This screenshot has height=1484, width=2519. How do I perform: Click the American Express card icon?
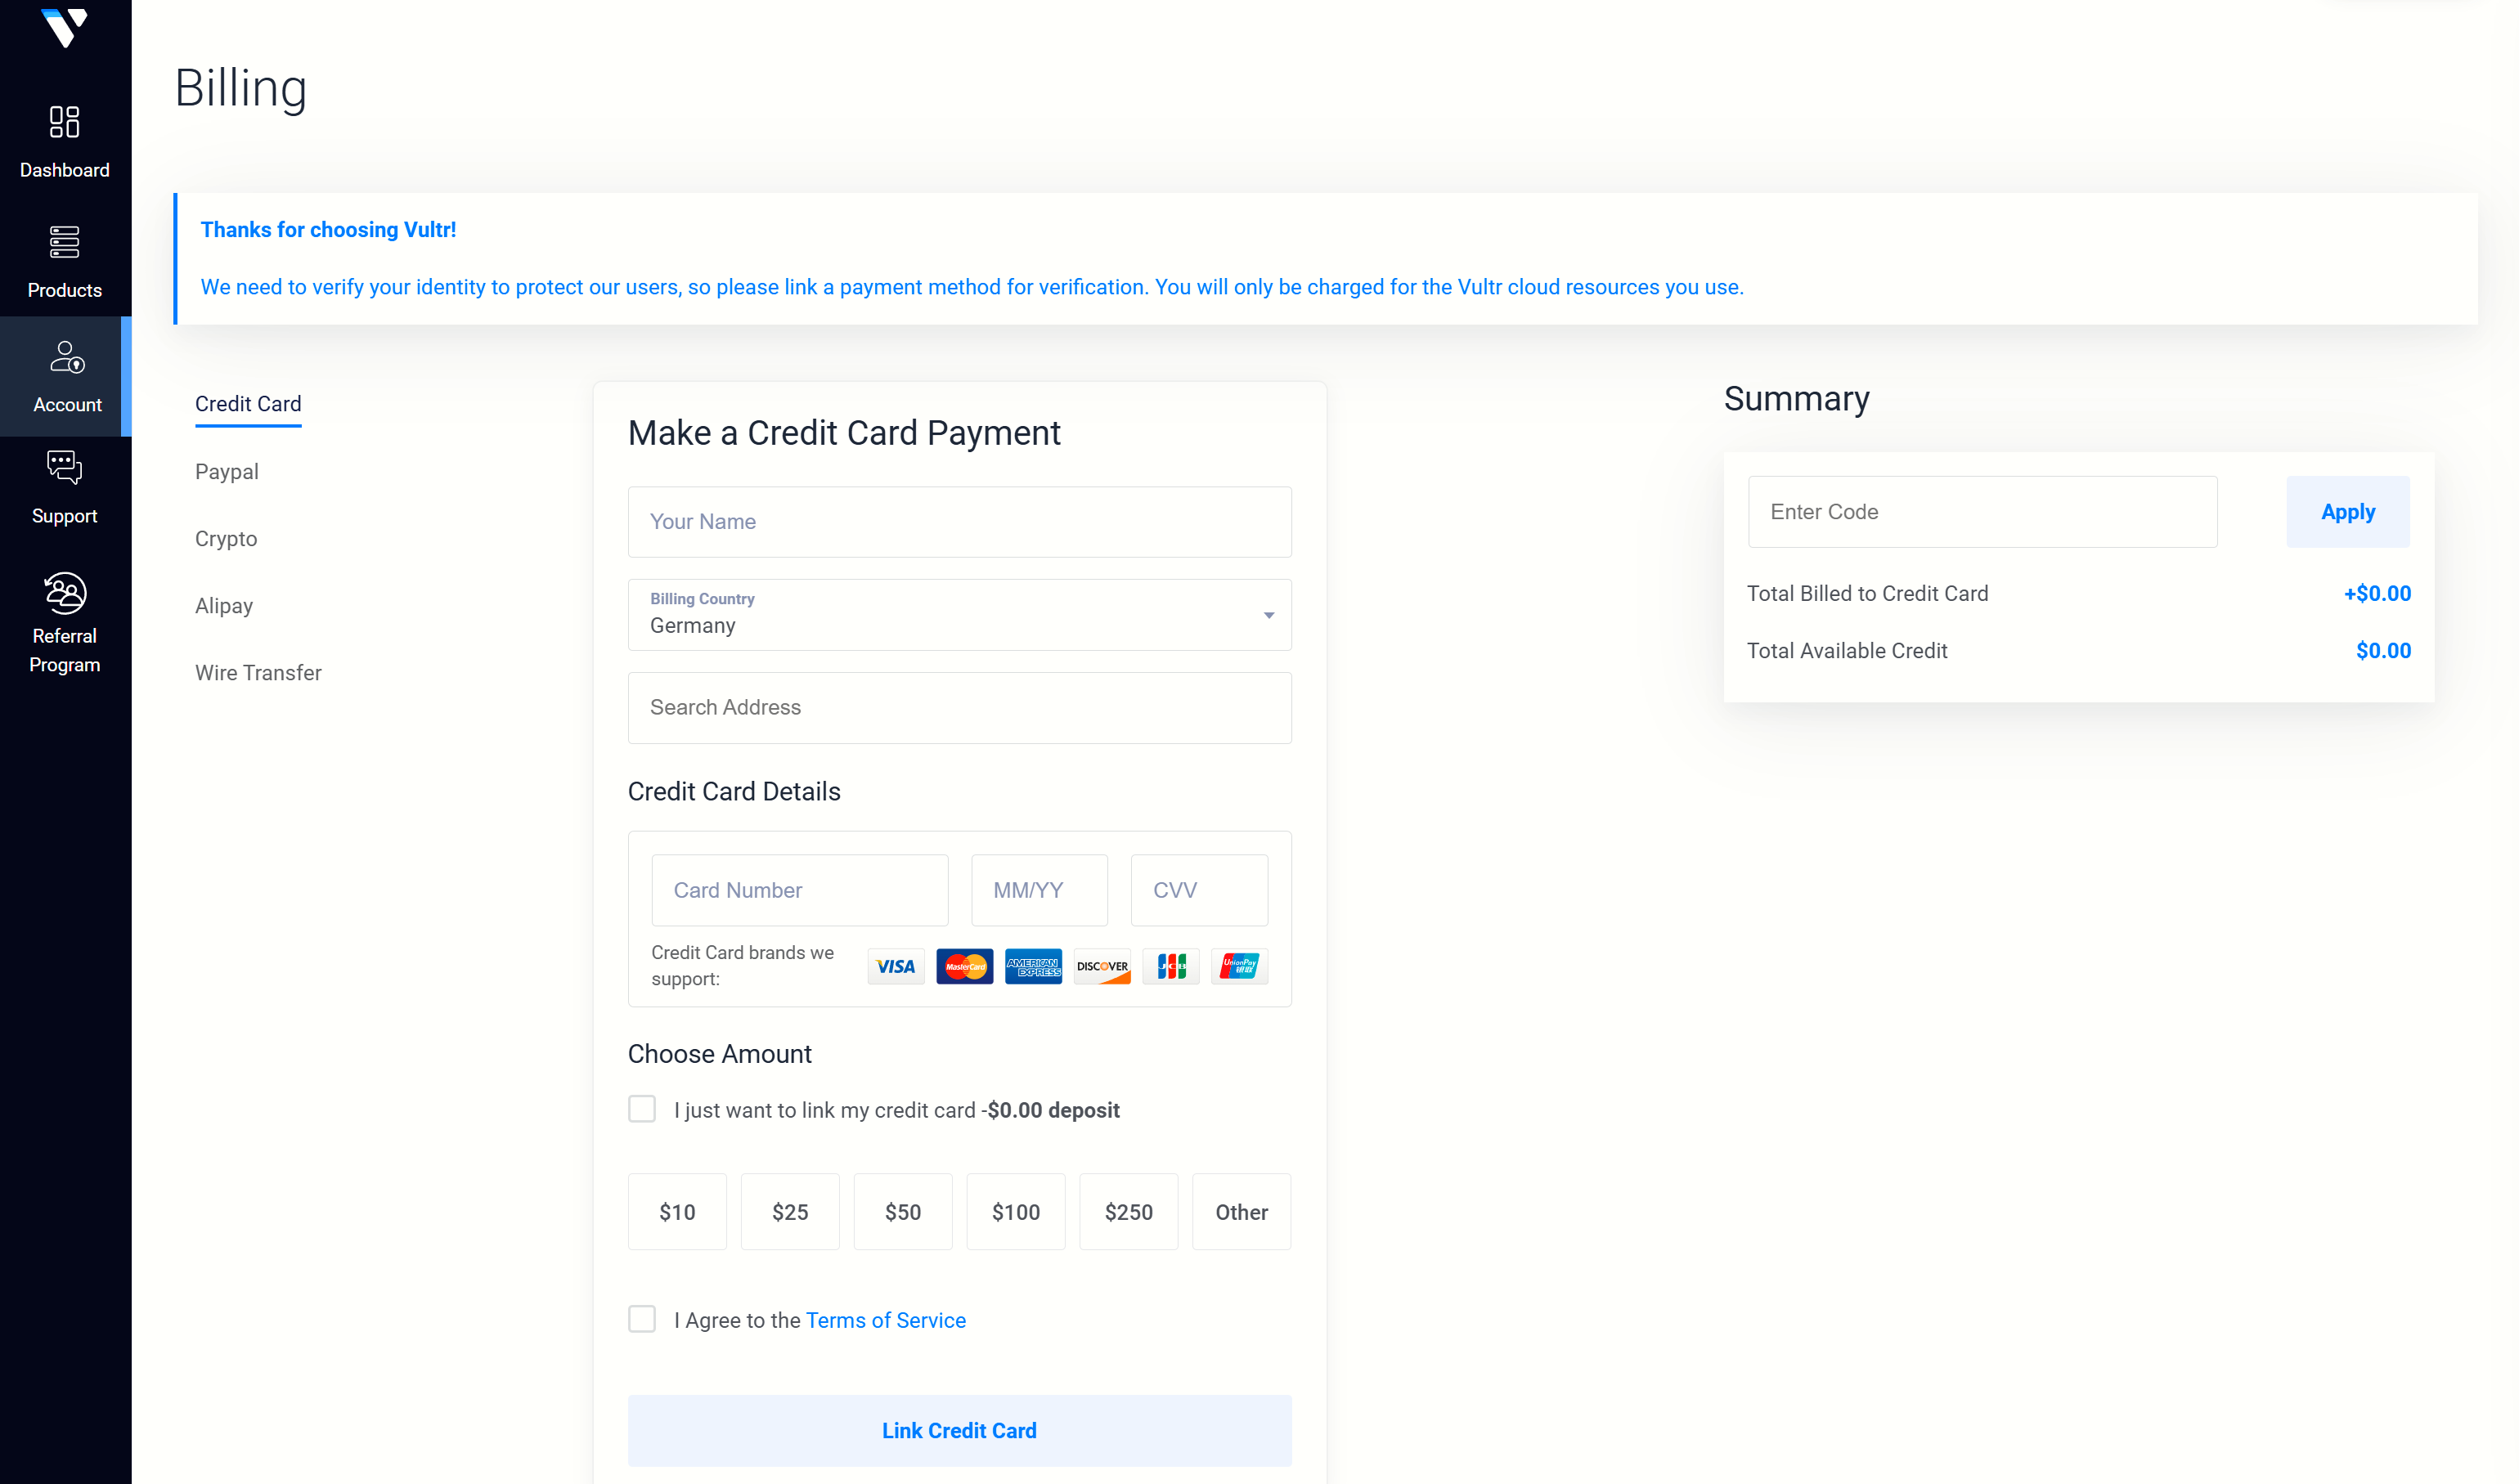click(1033, 967)
